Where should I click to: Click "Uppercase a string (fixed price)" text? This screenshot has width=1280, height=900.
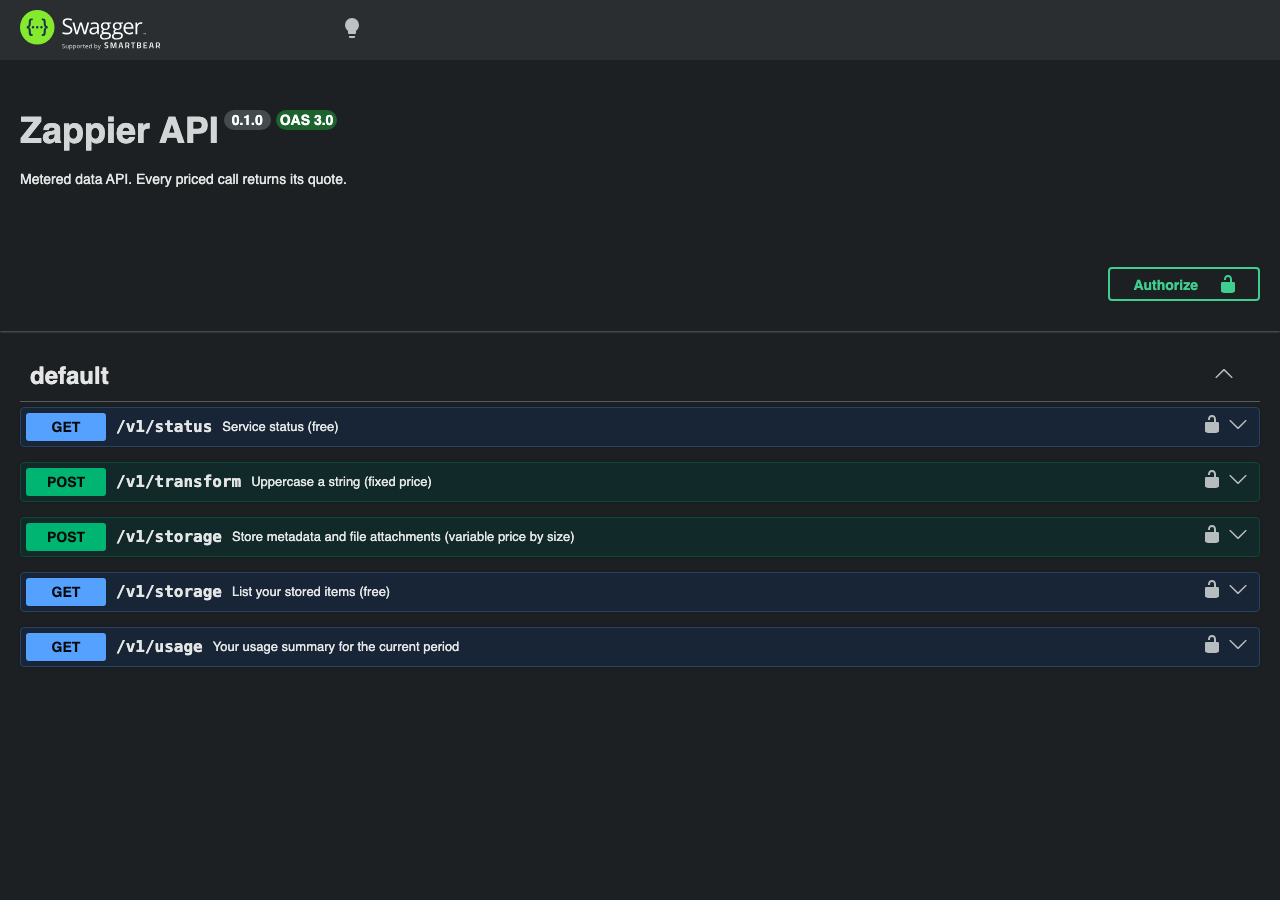point(341,482)
